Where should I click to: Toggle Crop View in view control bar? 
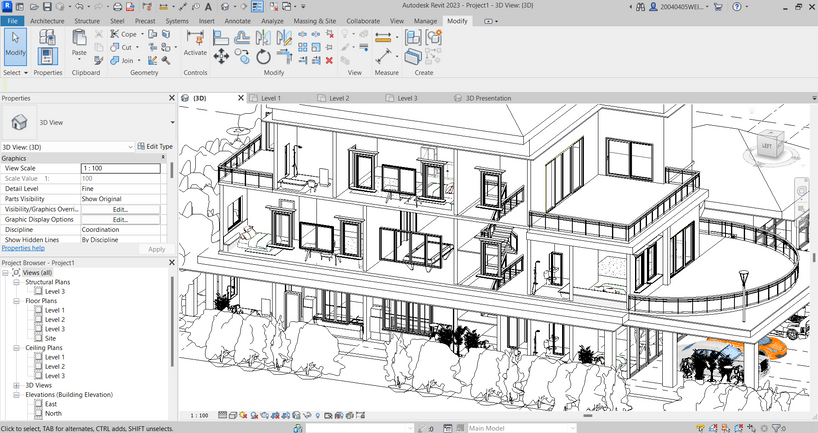(275, 415)
